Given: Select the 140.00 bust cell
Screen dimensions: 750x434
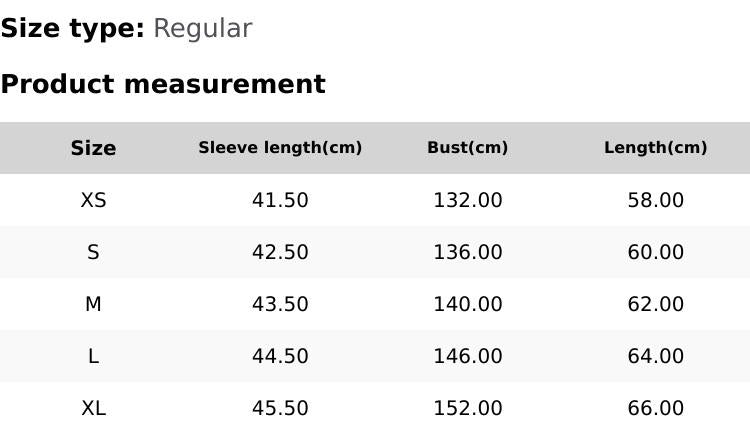Looking at the screenshot, I should coord(467,304).
